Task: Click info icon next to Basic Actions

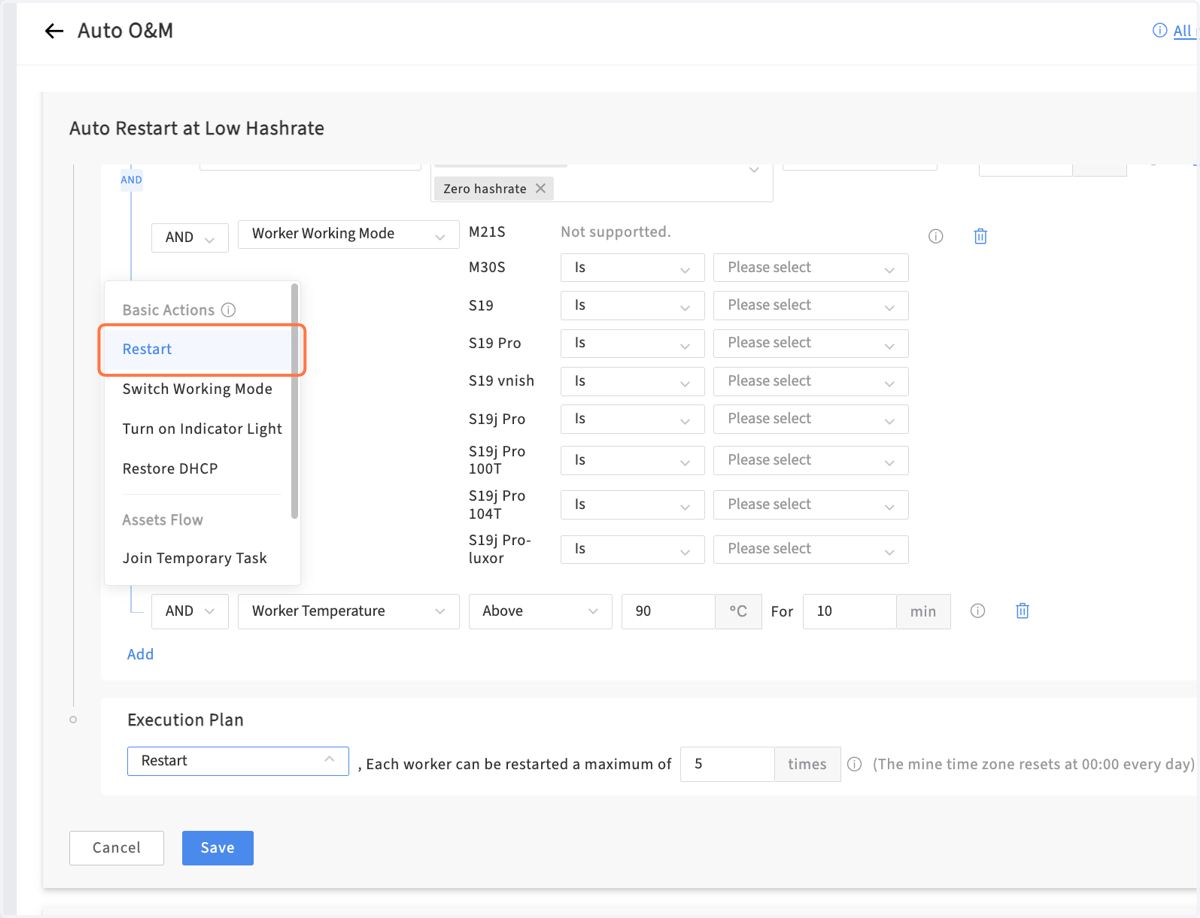Action: (229, 310)
